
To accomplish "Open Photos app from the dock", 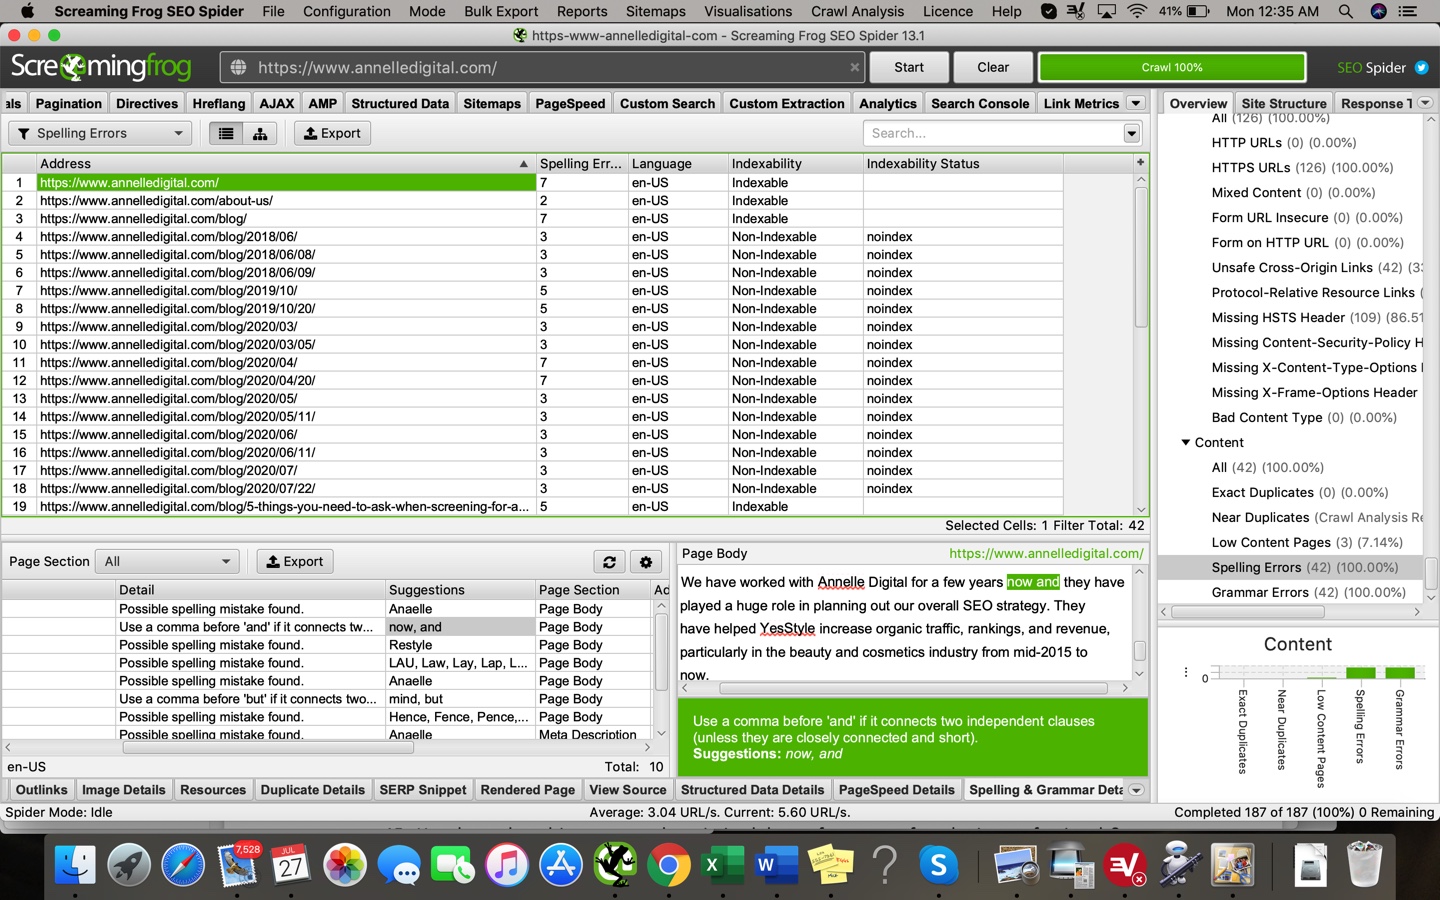I will point(345,865).
